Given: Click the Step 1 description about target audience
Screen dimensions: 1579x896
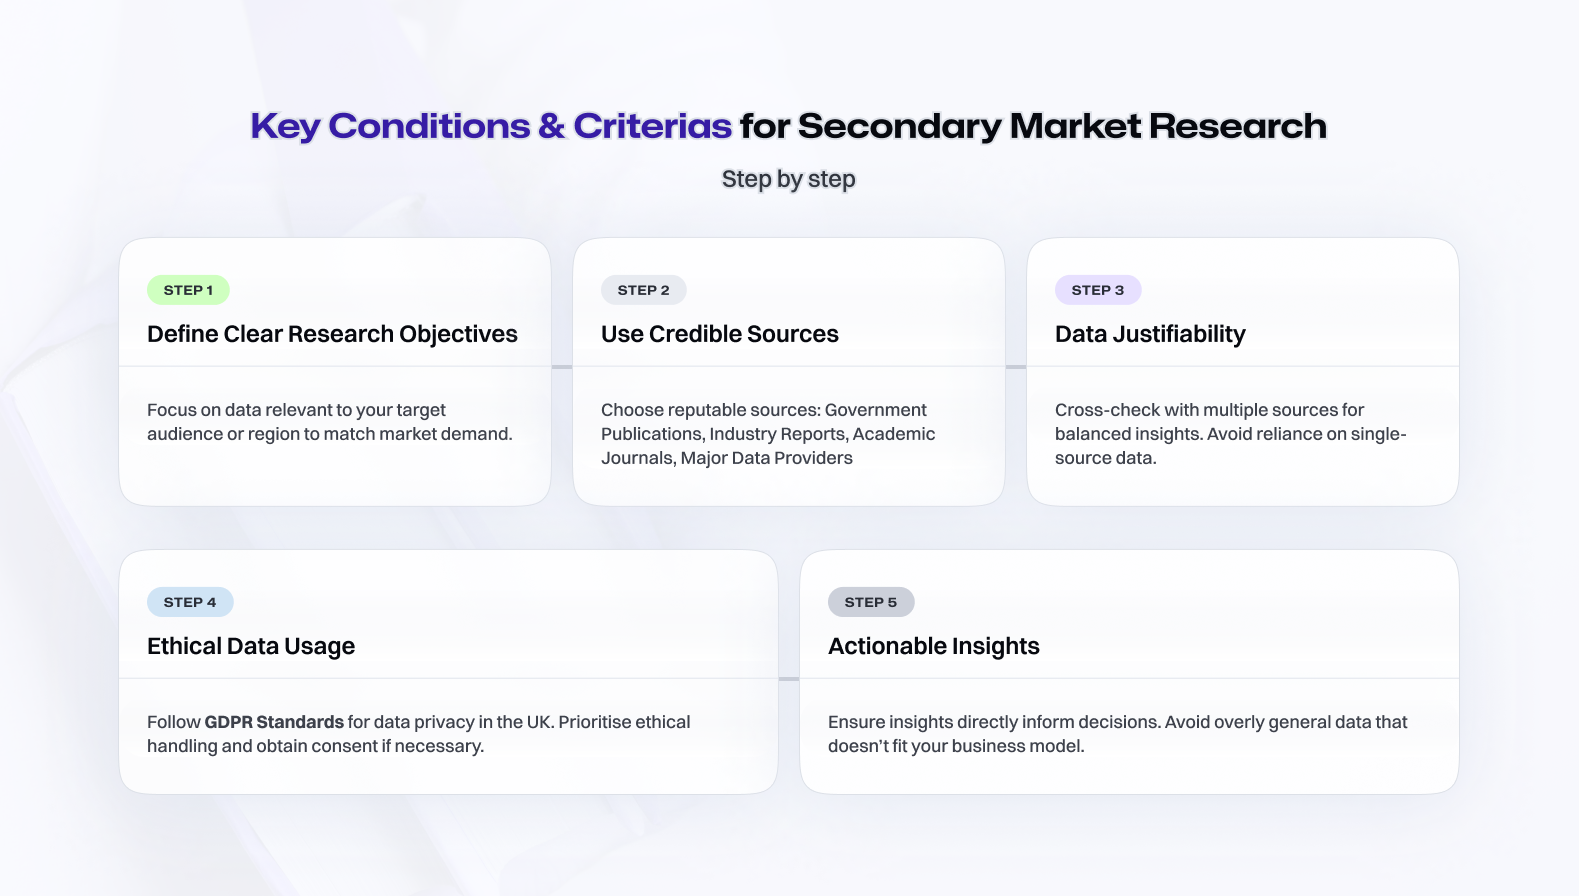Looking at the screenshot, I should pos(330,422).
